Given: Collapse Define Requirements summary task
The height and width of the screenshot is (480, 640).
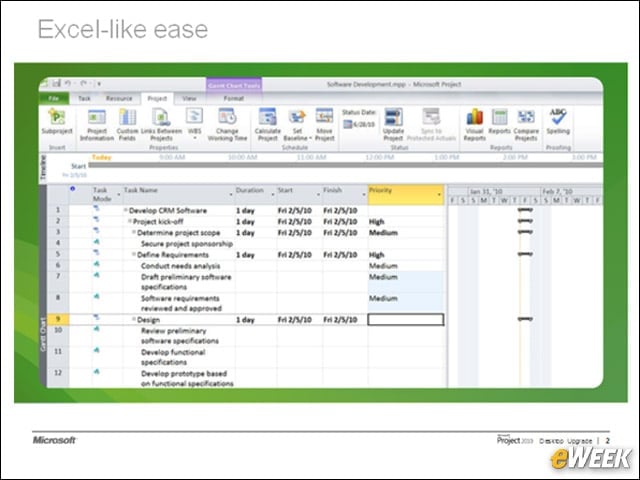Looking at the screenshot, I should [x=134, y=254].
